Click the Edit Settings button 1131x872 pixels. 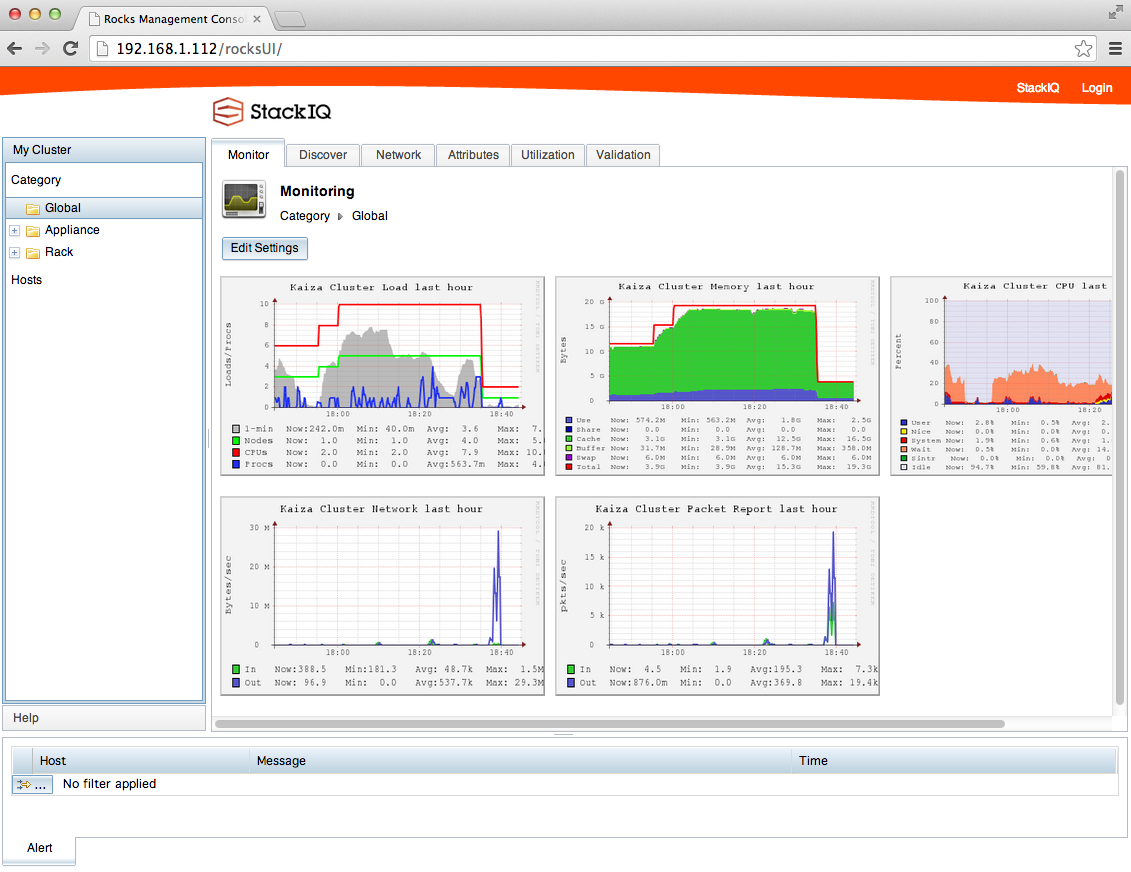click(264, 248)
